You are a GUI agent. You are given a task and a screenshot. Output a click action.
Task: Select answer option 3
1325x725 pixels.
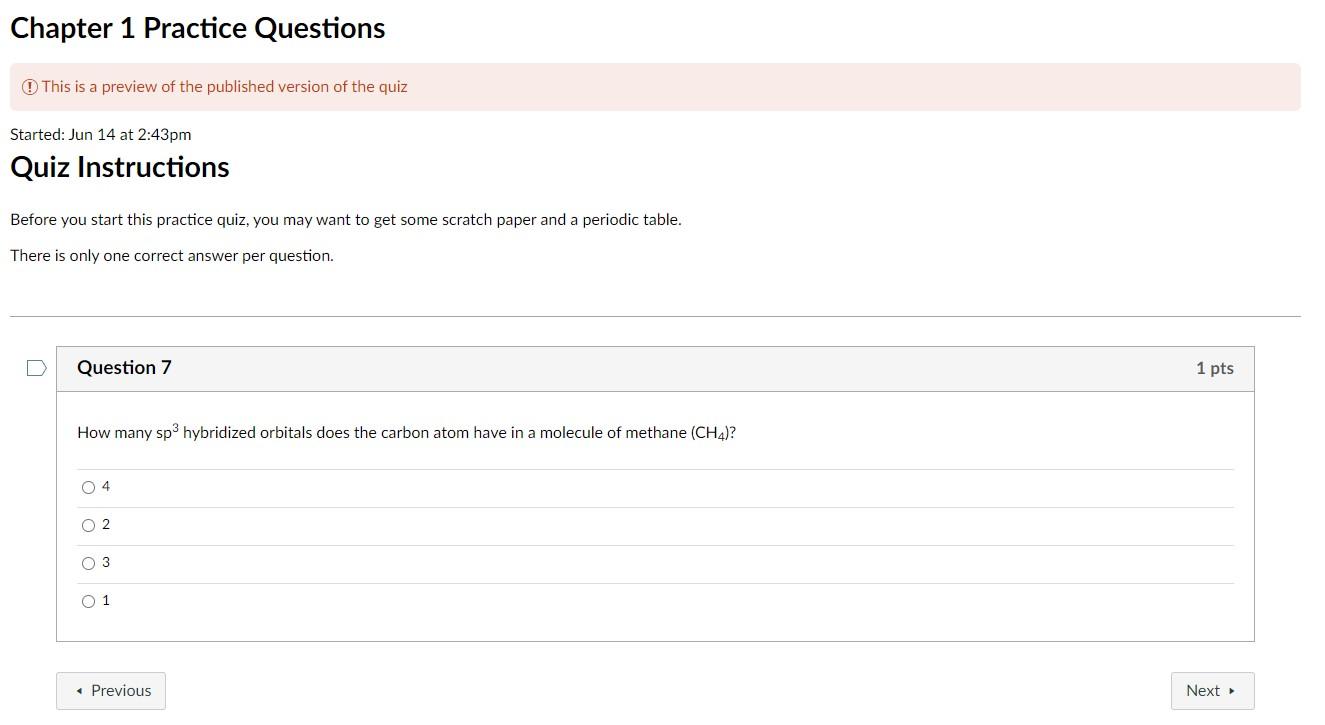click(x=89, y=563)
